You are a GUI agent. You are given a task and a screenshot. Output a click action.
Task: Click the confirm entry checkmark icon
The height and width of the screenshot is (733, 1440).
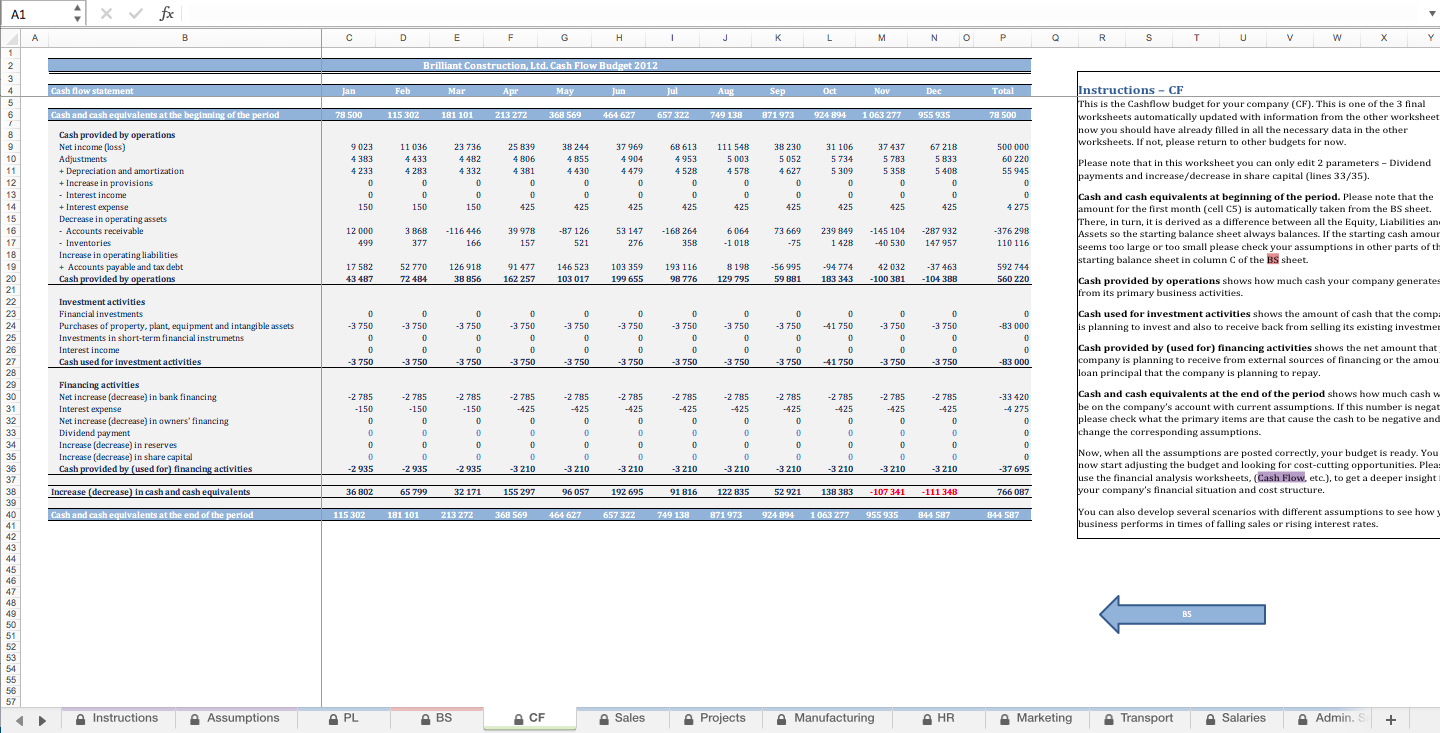pos(138,14)
